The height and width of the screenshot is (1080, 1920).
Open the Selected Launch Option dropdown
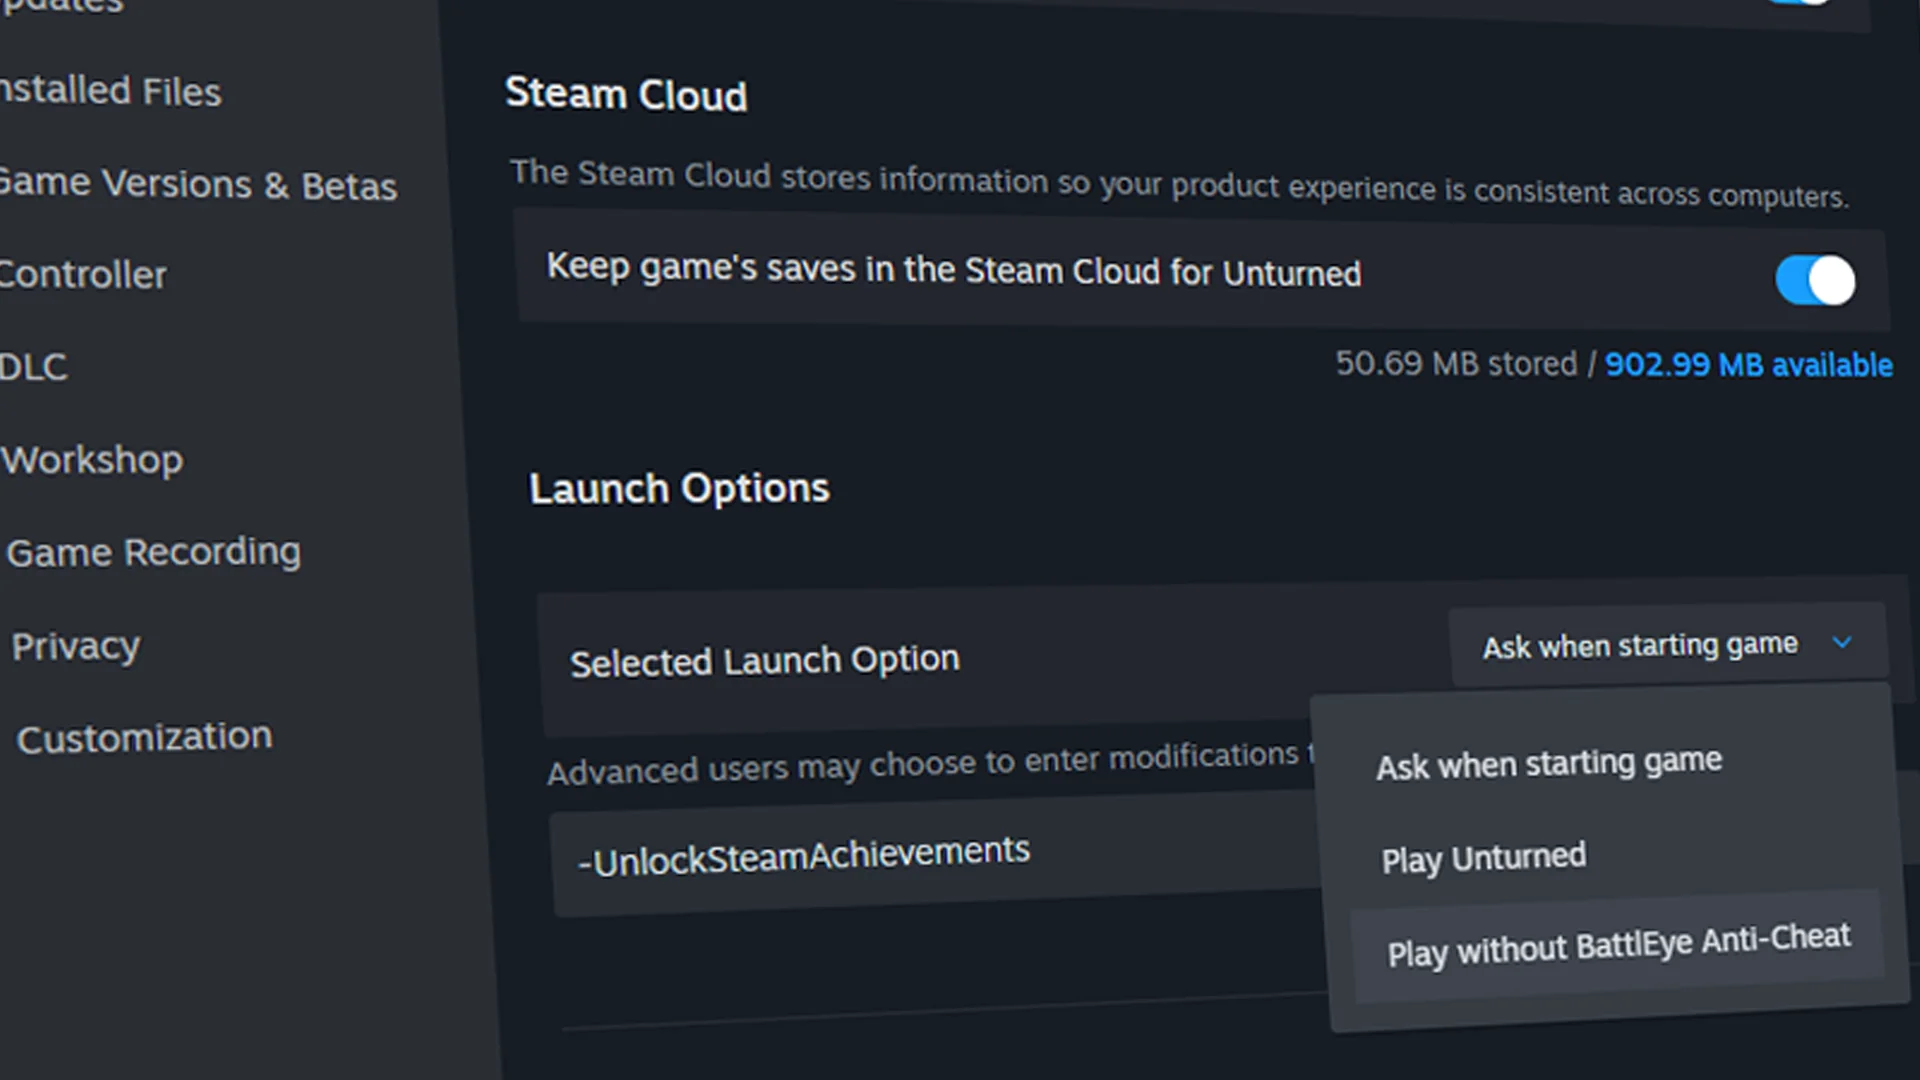(1668, 645)
